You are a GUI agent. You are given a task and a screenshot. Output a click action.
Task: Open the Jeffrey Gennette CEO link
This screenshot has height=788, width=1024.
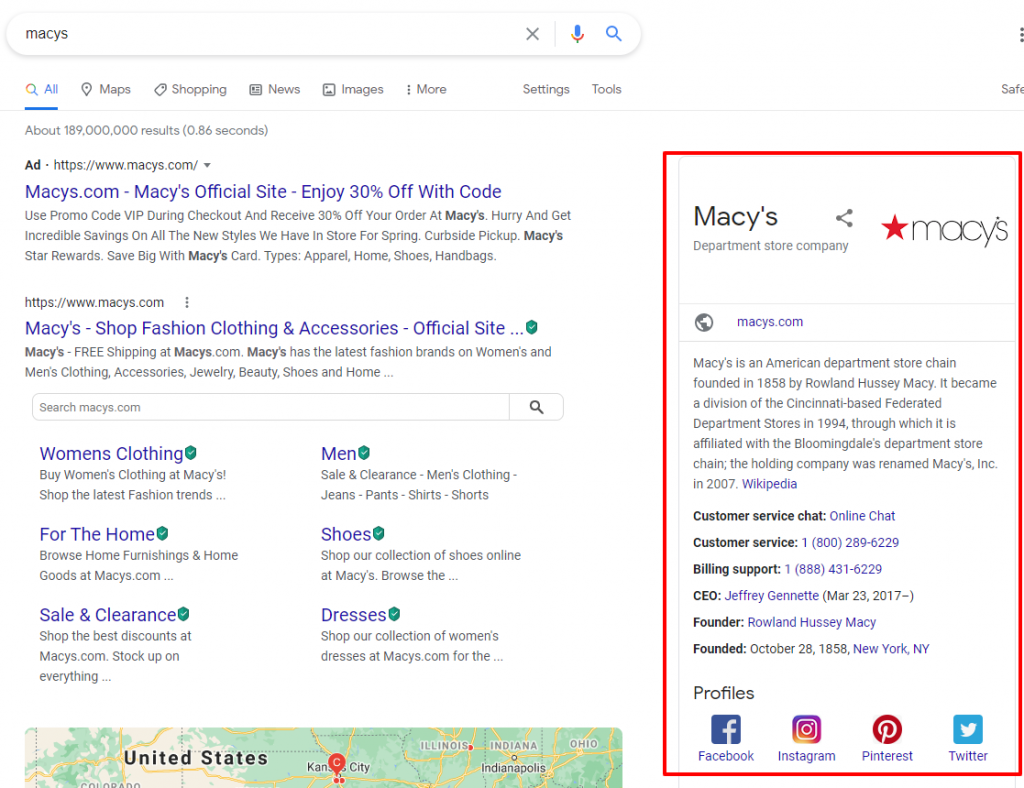pyautogui.click(x=771, y=596)
